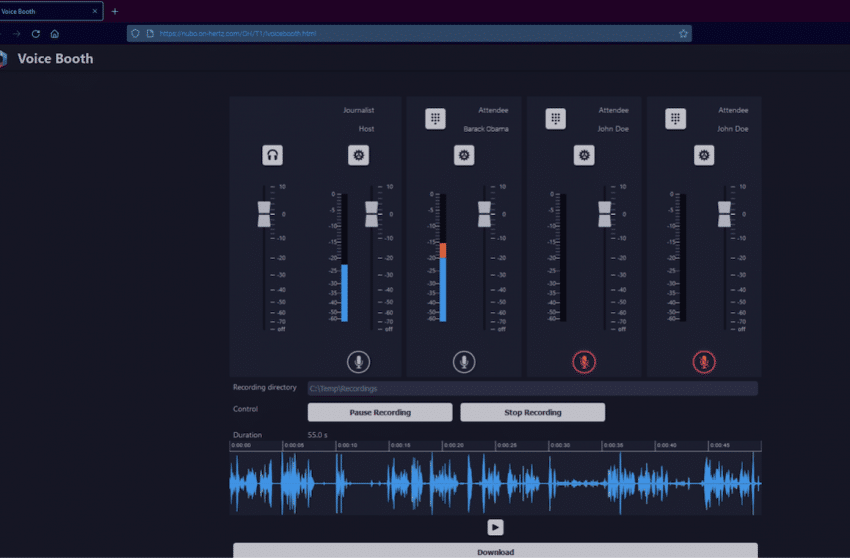This screenshot has width=850, height=560.
Task: Click the Pause Recording button
Action: (380, 412)
